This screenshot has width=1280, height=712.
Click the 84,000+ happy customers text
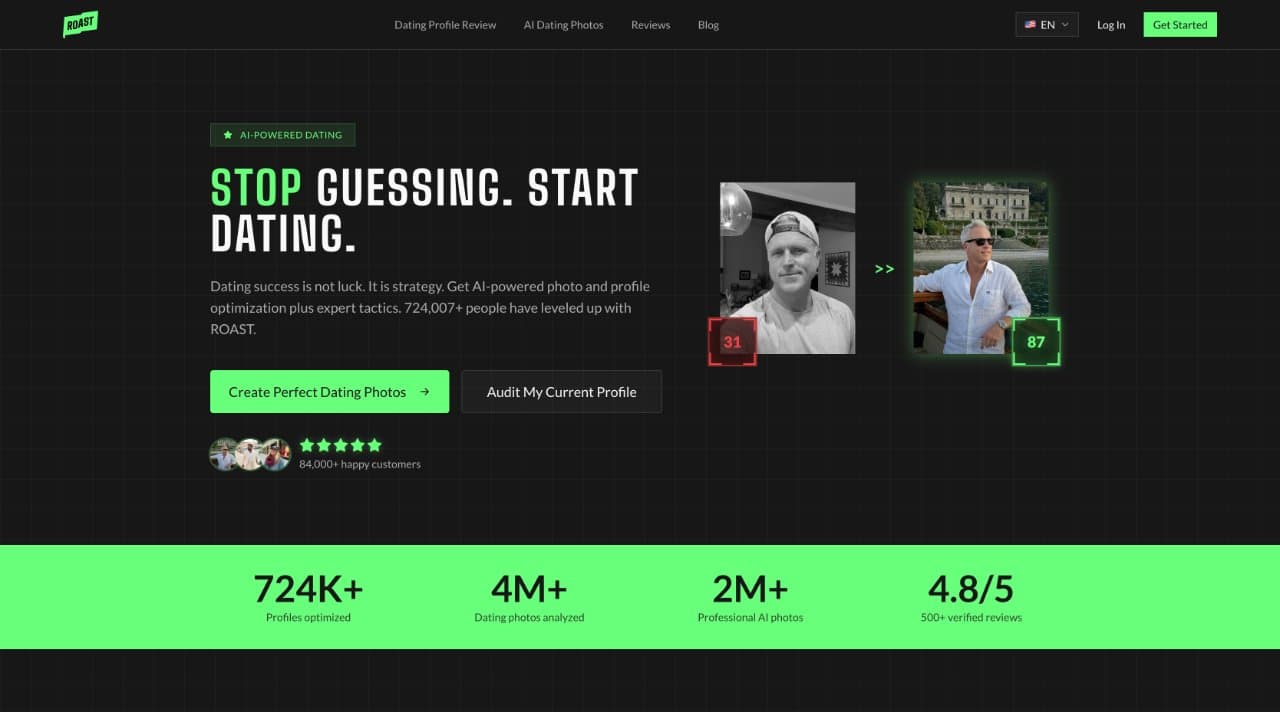click(x=360, y=464)
